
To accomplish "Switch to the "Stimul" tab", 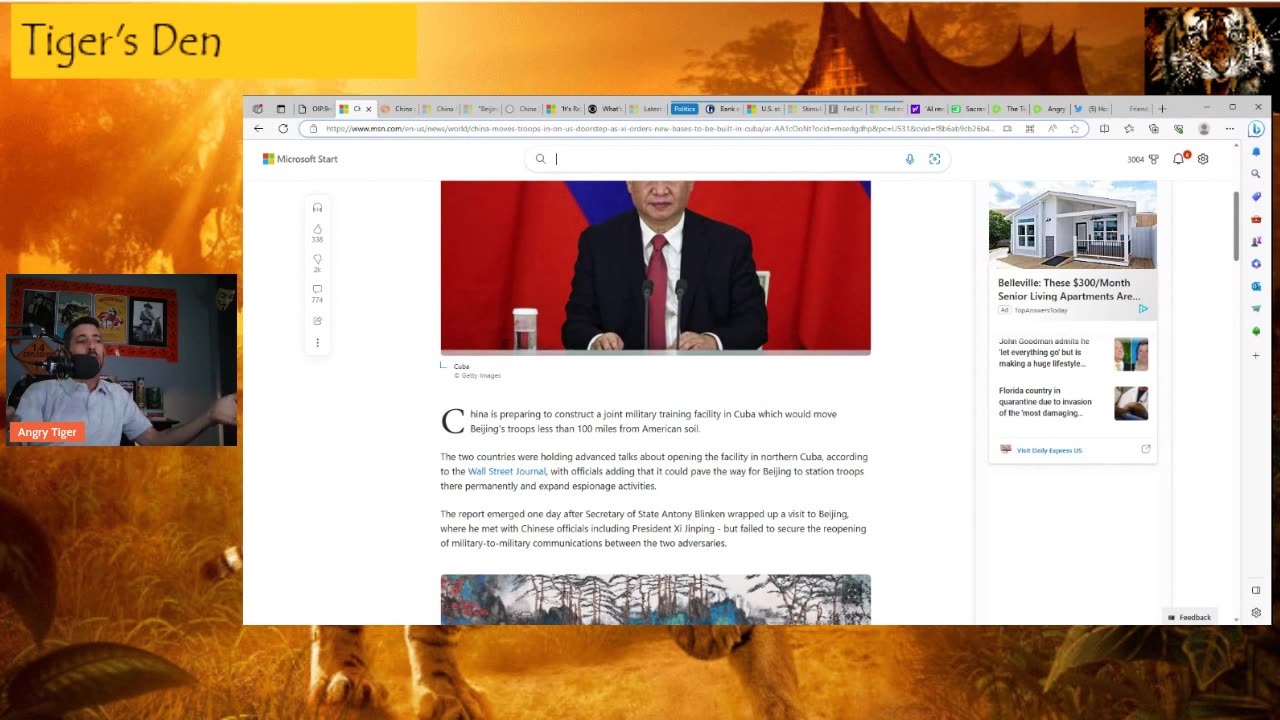I will [x=805, y=109].
